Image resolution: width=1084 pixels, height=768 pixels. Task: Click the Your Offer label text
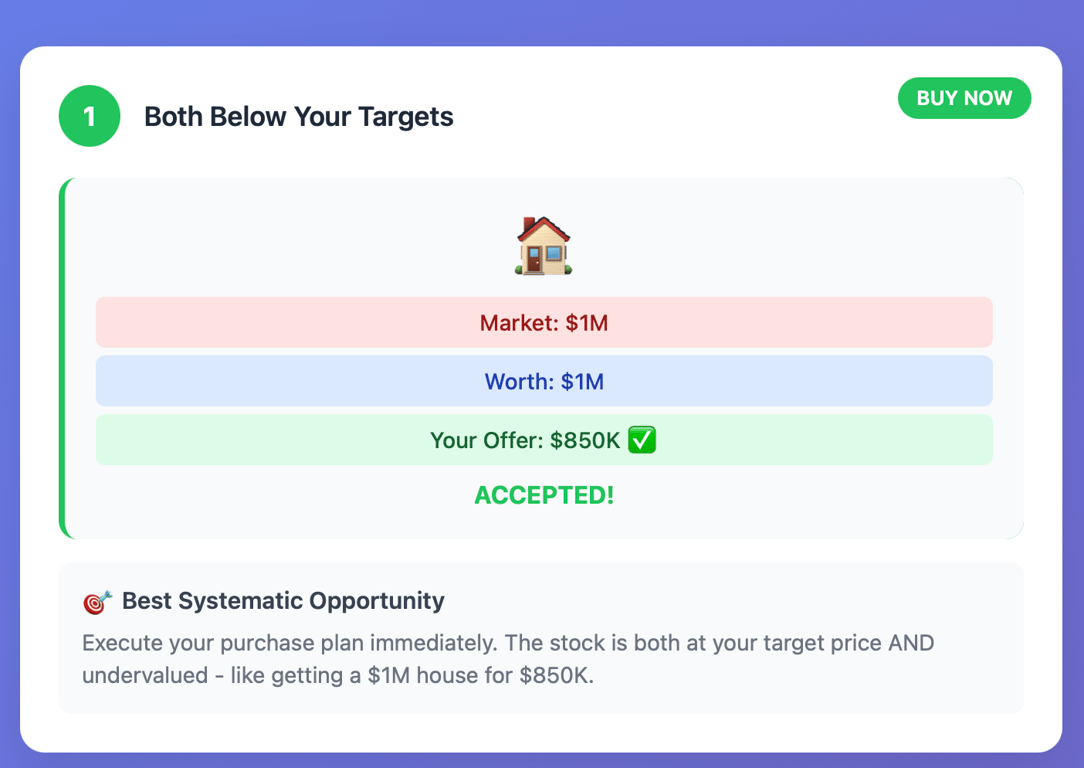coord(484,440)
